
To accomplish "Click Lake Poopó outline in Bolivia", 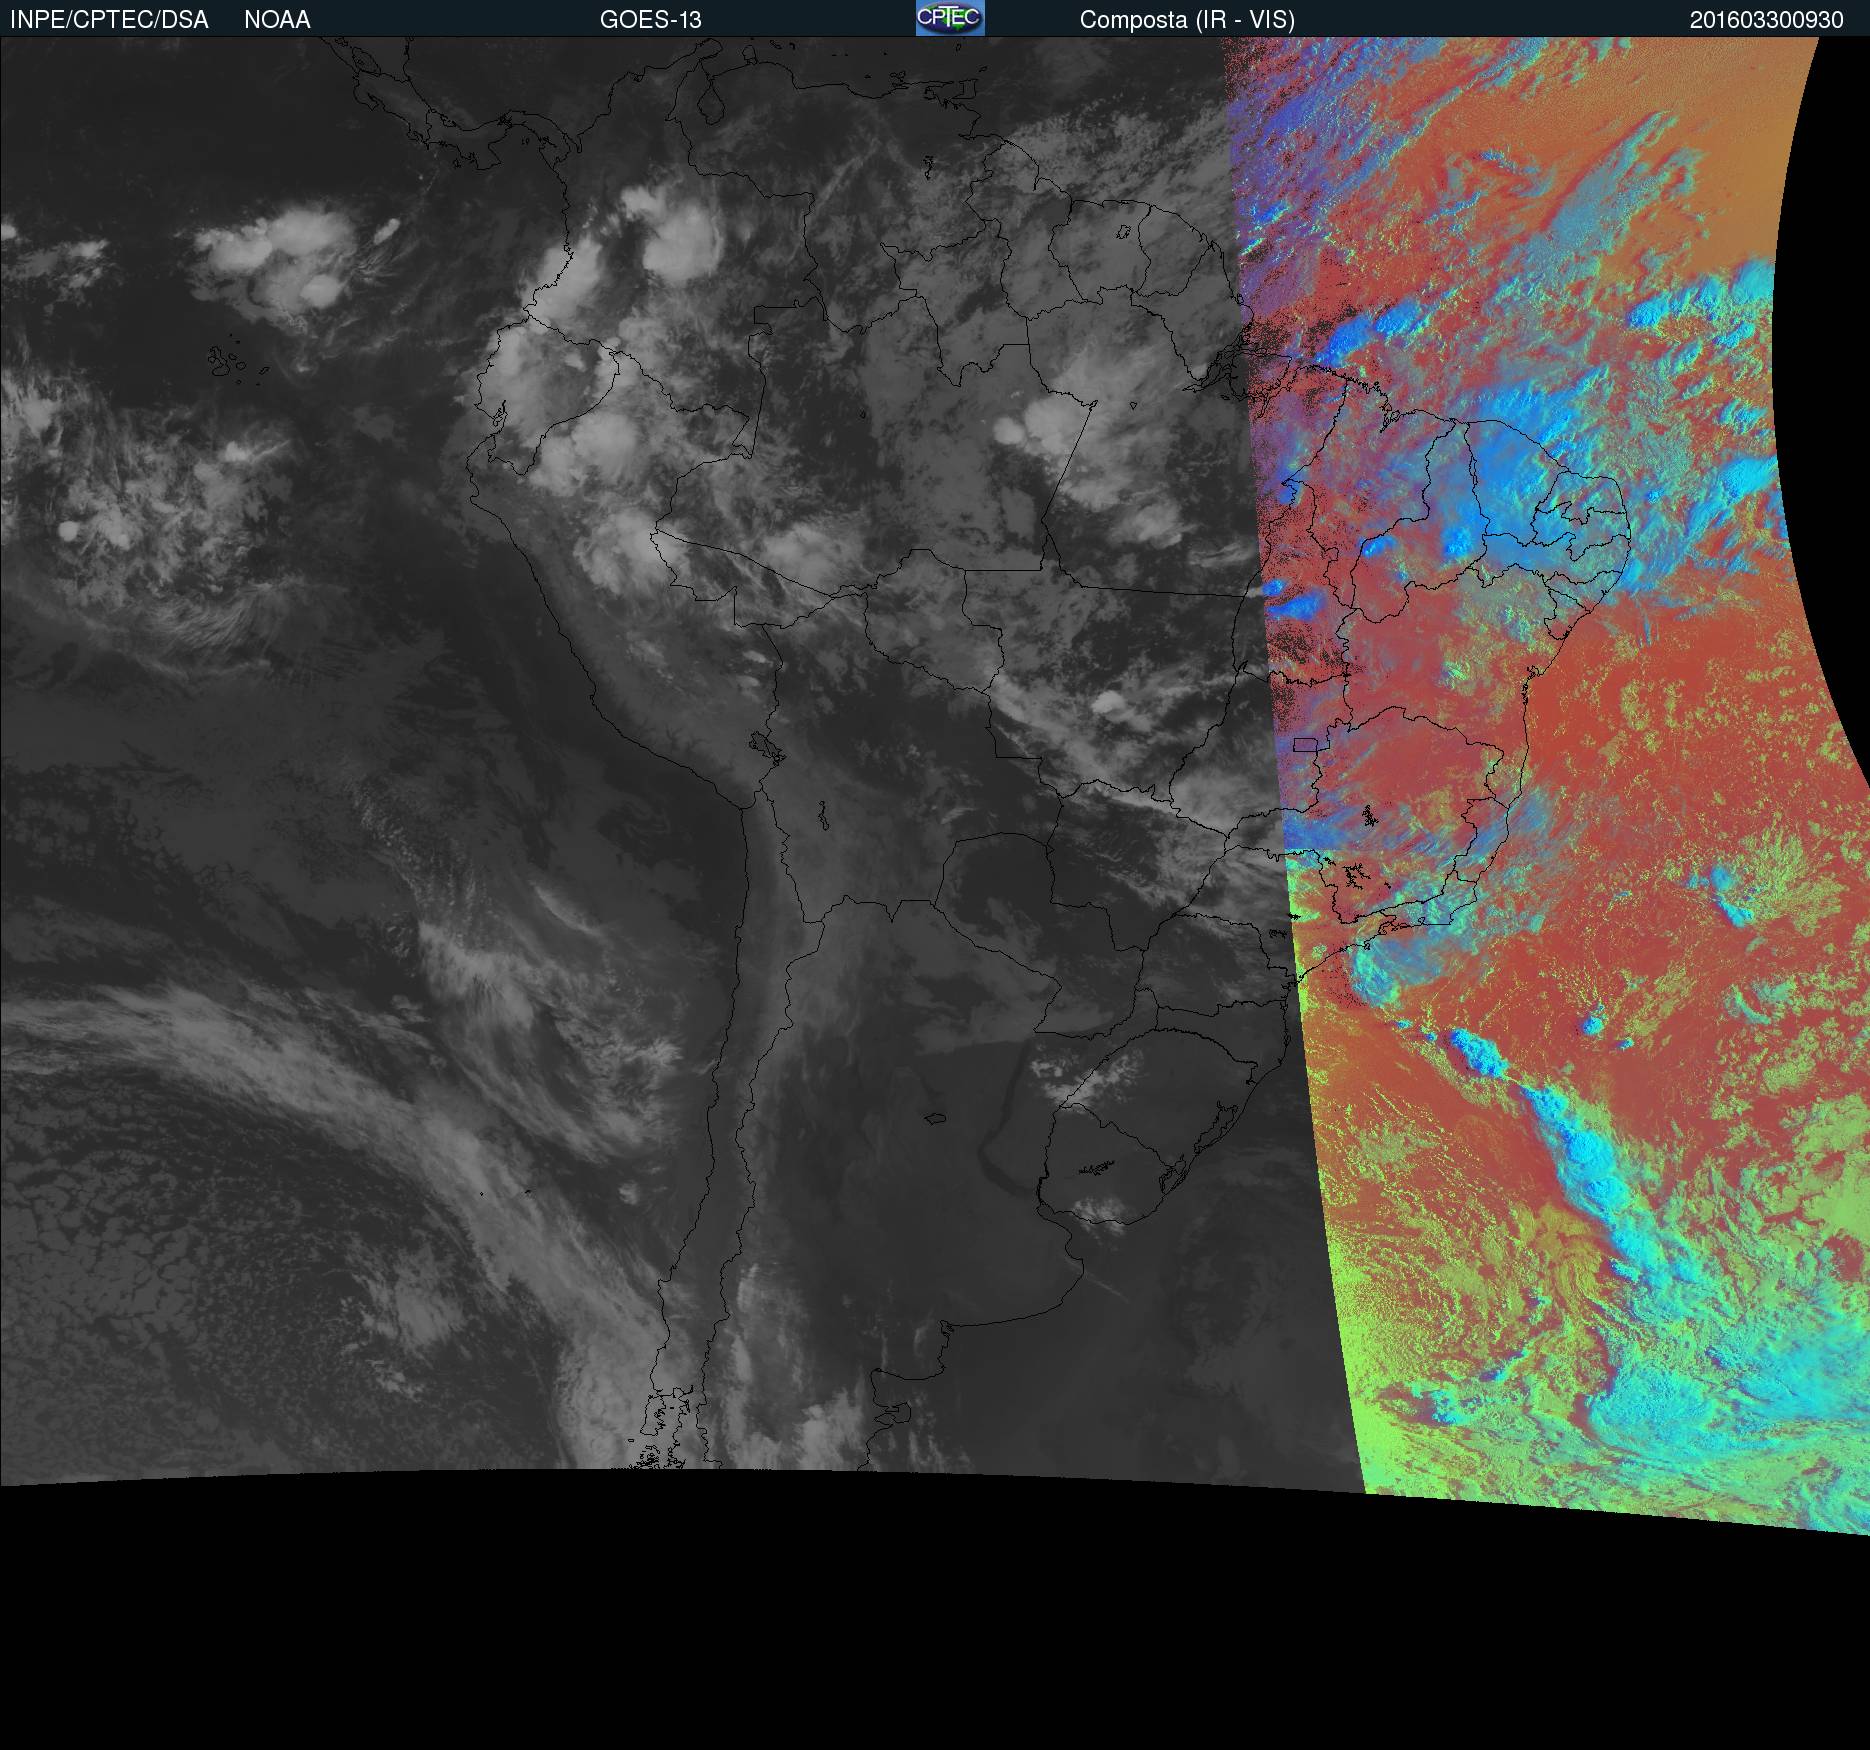I will 822,817.
